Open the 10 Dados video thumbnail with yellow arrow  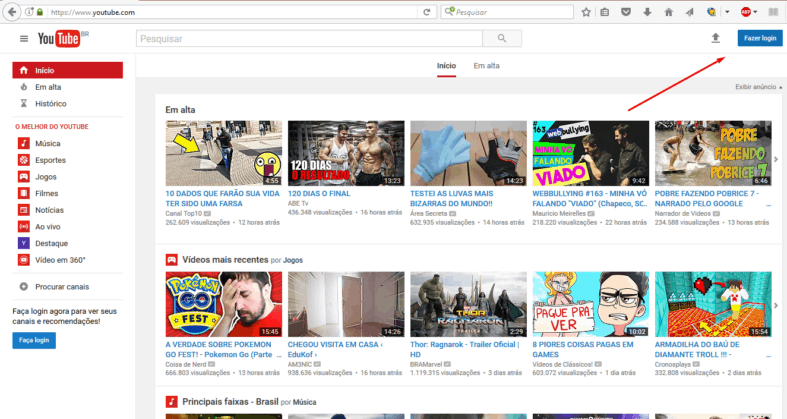click(224, 153)
